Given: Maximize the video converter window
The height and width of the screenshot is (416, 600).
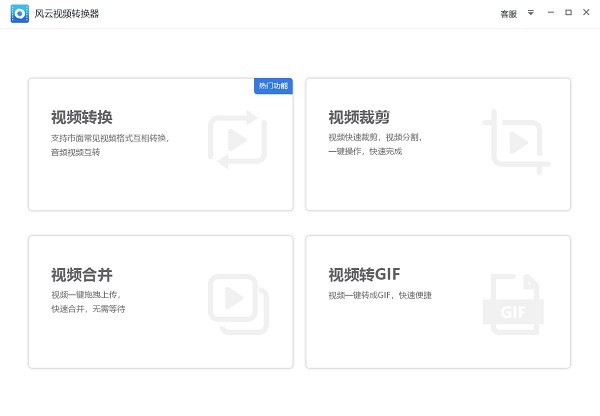Looking at the screenshot, I should coord(568,14).
